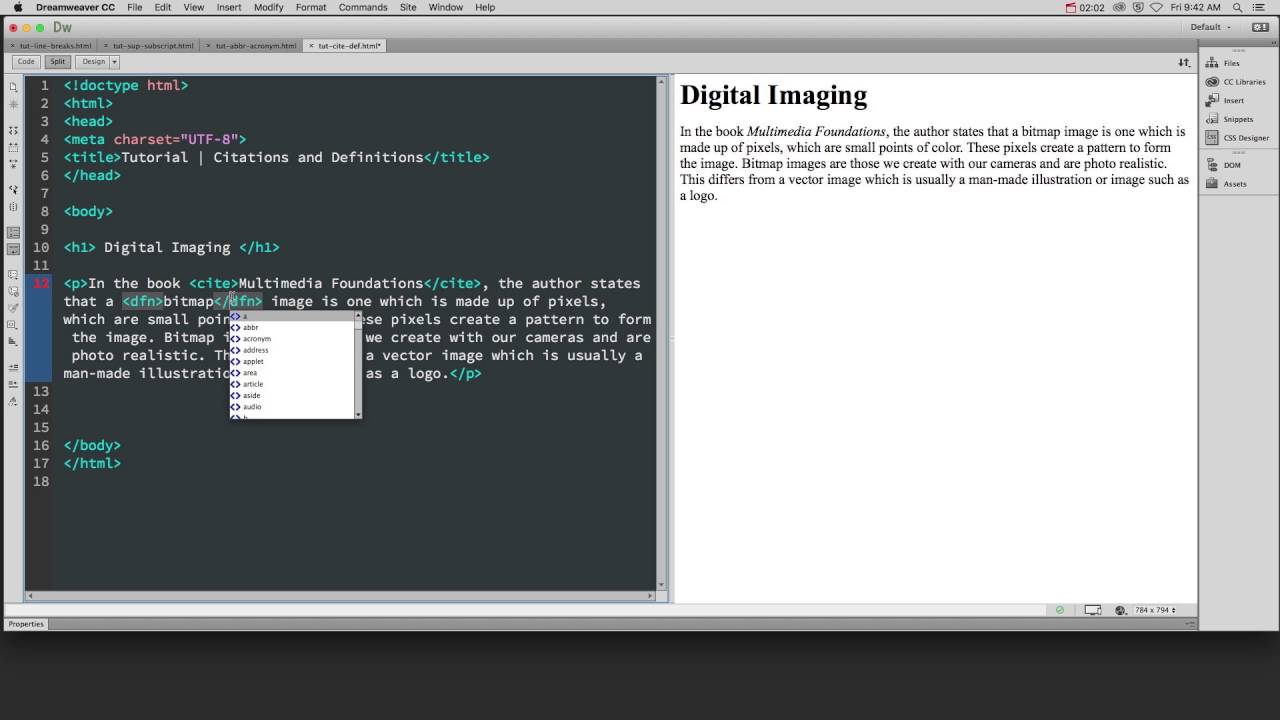The image size is (1280, 720).
Task: Click the Format Source Code toolbar icon
Action: 13,401
